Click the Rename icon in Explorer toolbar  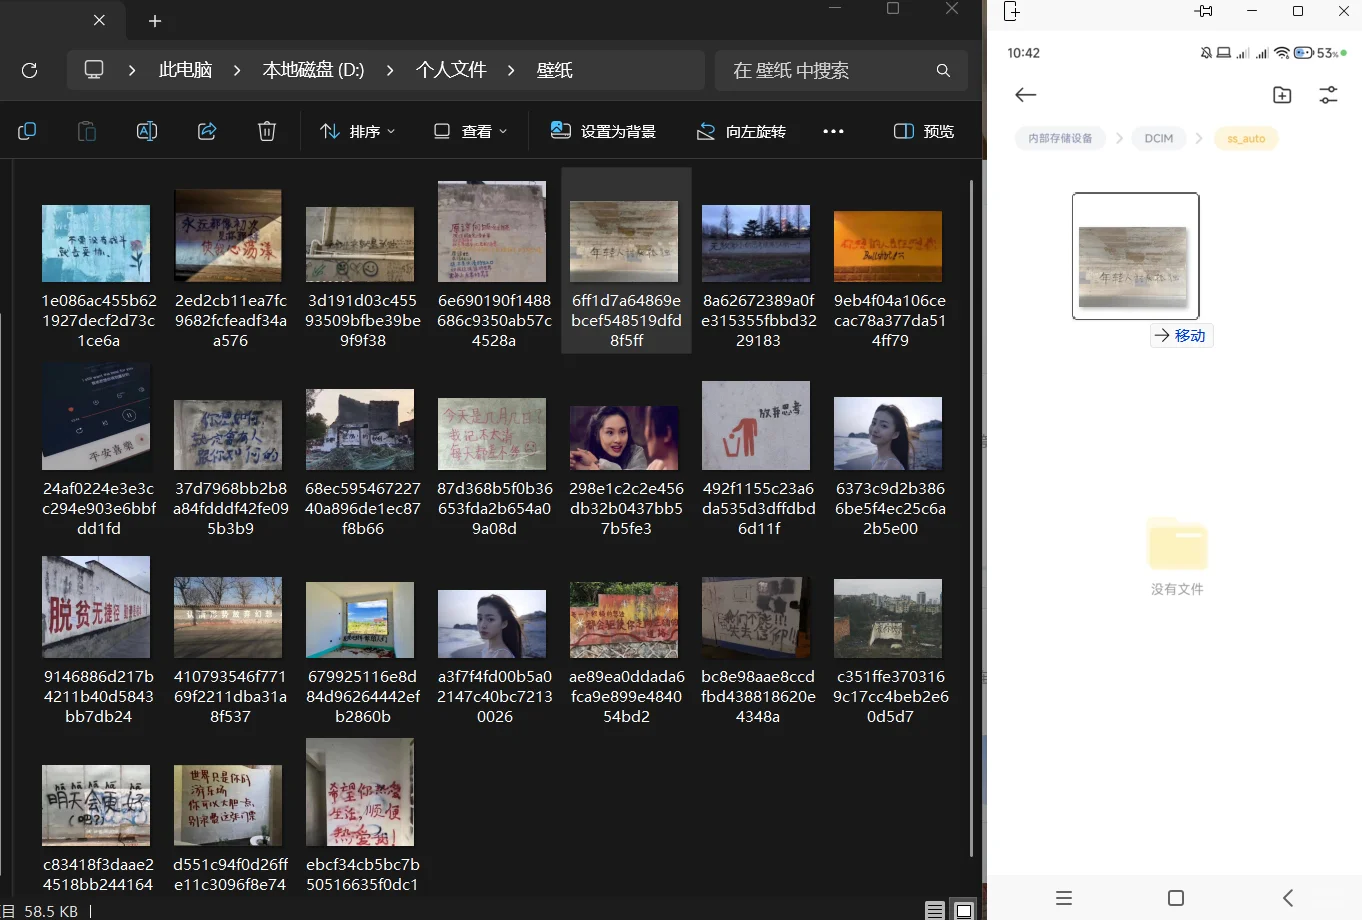point(147,131)
